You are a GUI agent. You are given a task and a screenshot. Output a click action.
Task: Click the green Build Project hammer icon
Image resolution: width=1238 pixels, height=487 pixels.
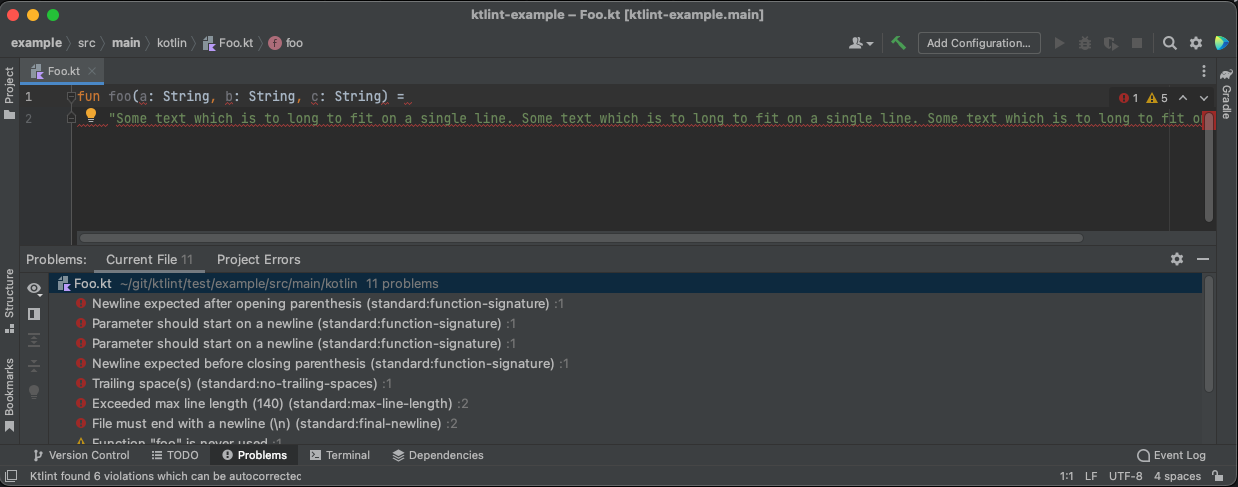coord(898,43)
